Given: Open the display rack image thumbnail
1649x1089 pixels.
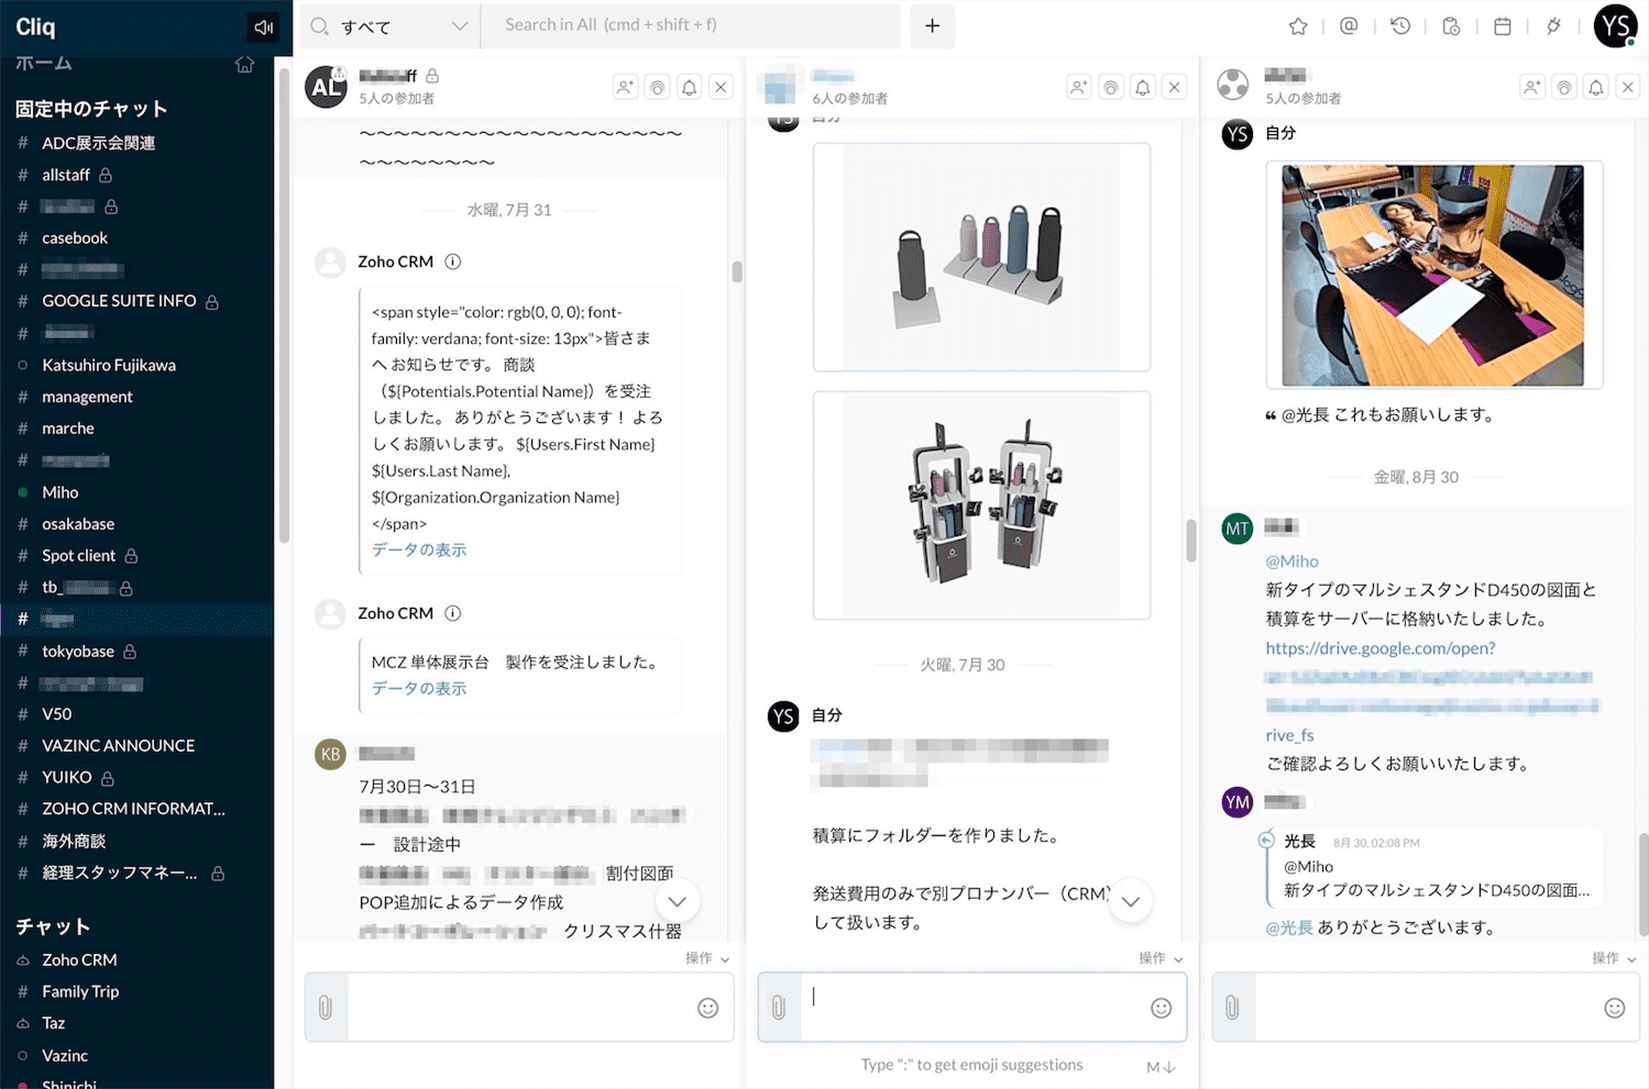Looking at the screenshot, I should tap(981, 505).
